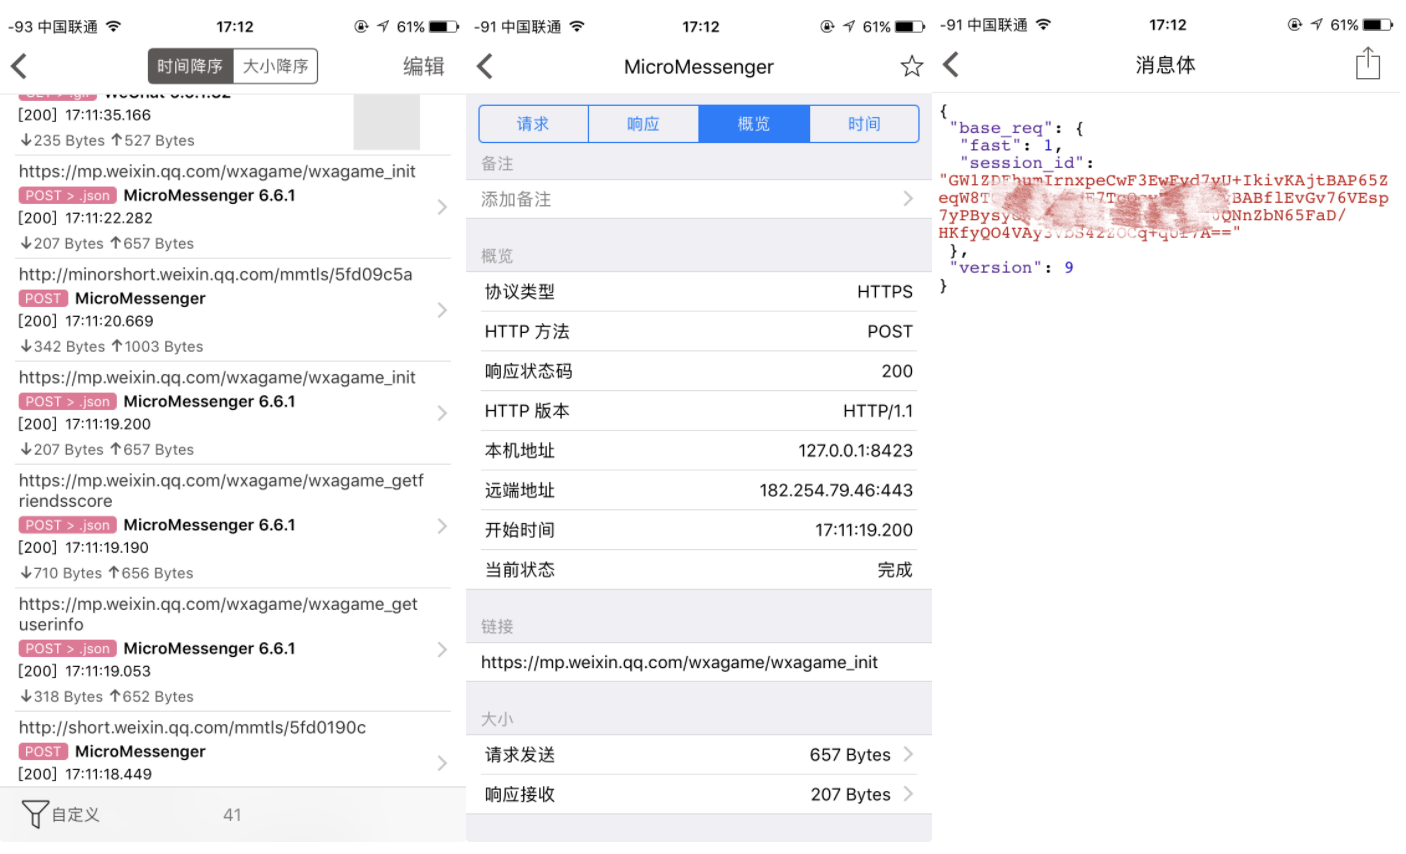Click the 协议类型 HTTPS row
This screenshot has width=1406, height=854.
(699, 292)
